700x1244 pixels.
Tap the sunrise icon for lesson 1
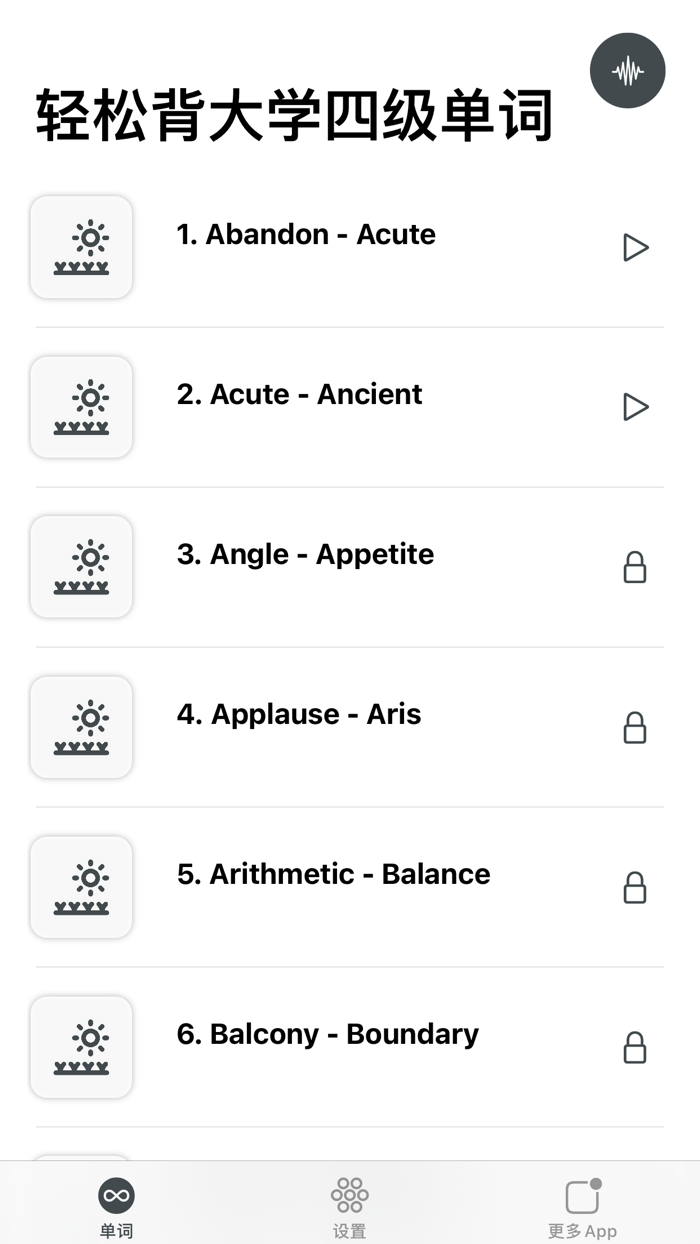pos(81,247)
